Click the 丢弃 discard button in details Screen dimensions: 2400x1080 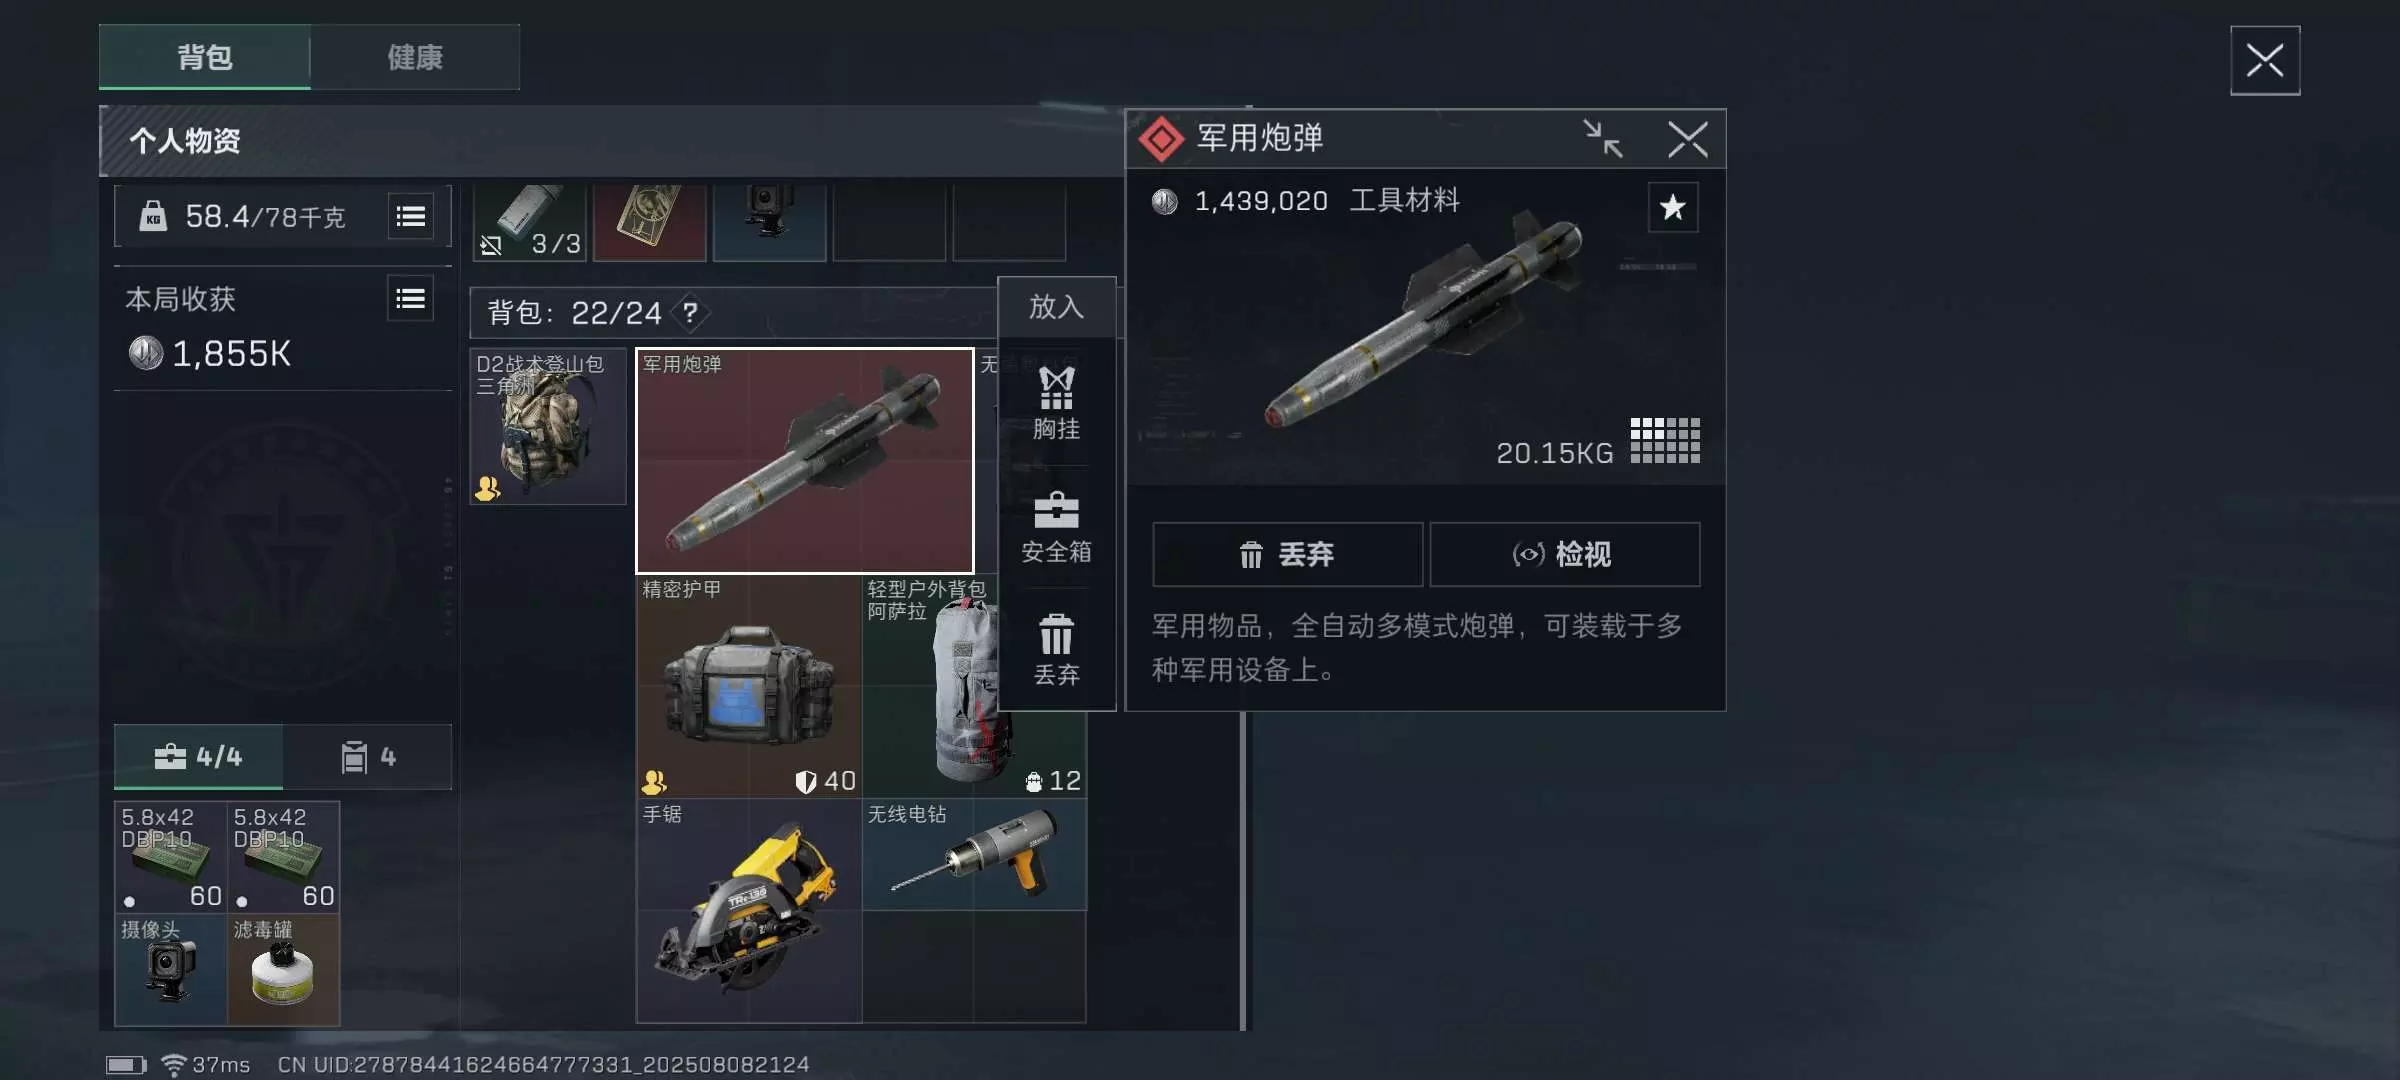(1287, 554)
